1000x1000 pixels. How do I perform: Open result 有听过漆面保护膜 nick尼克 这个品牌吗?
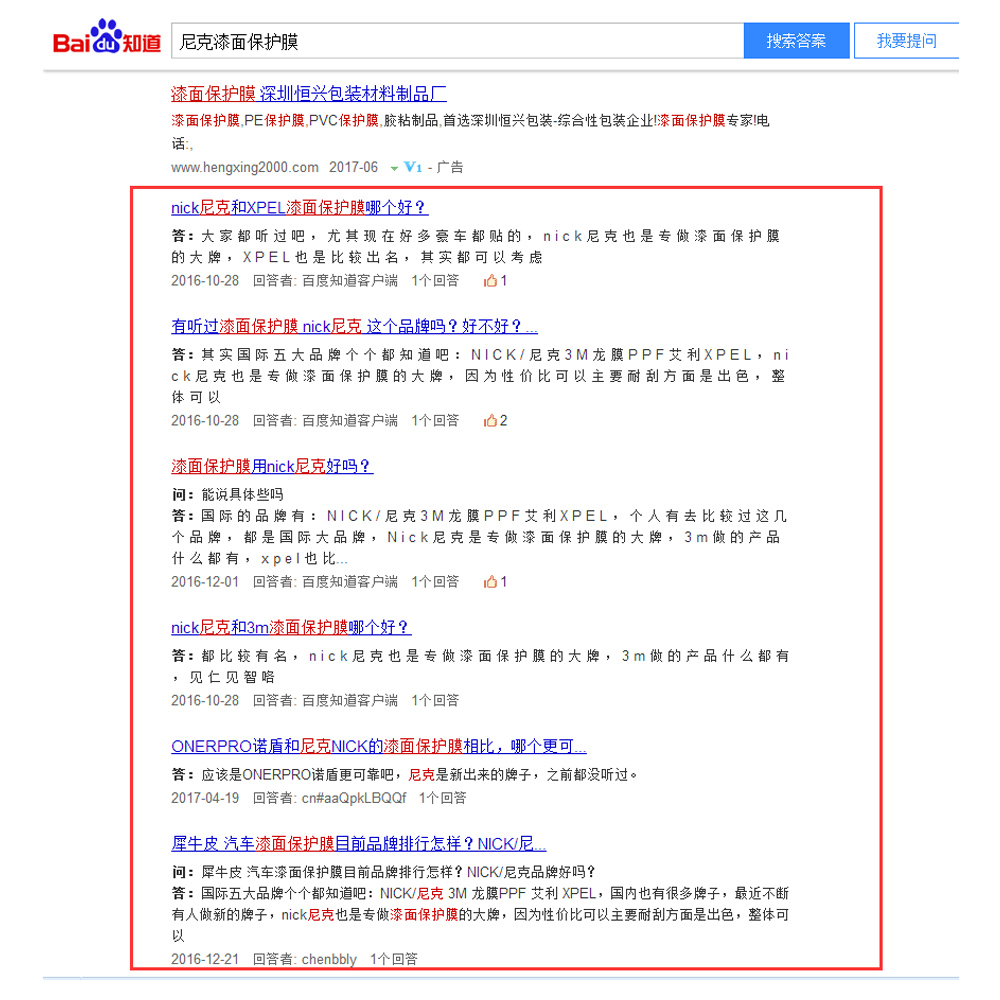(x=354, y=327)
